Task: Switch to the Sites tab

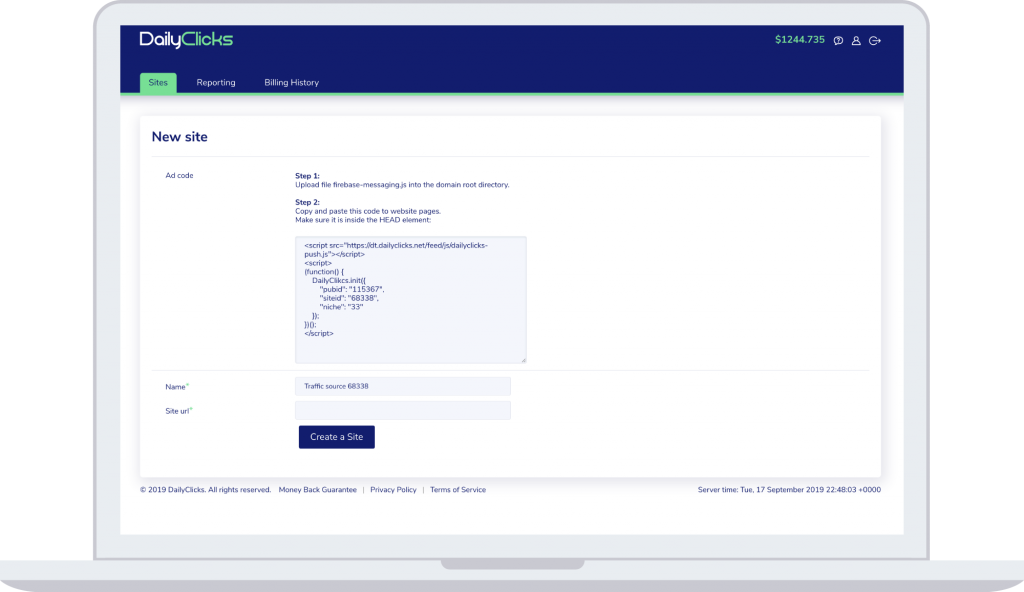Action: [158, 83]
